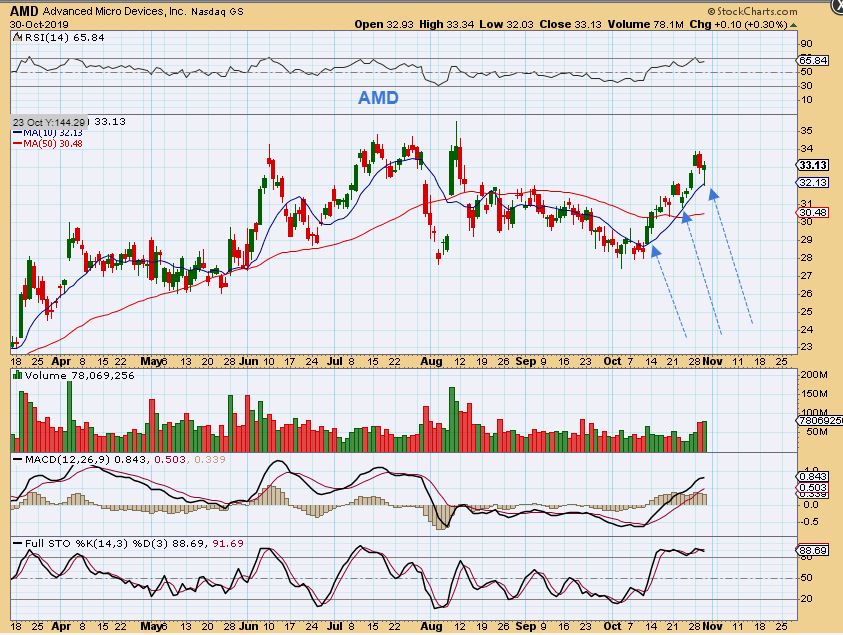The width and height of the screenshot is (843, 635).
Task: Click the 33.13 last price tag at right
Action: [x=812, y=165]
